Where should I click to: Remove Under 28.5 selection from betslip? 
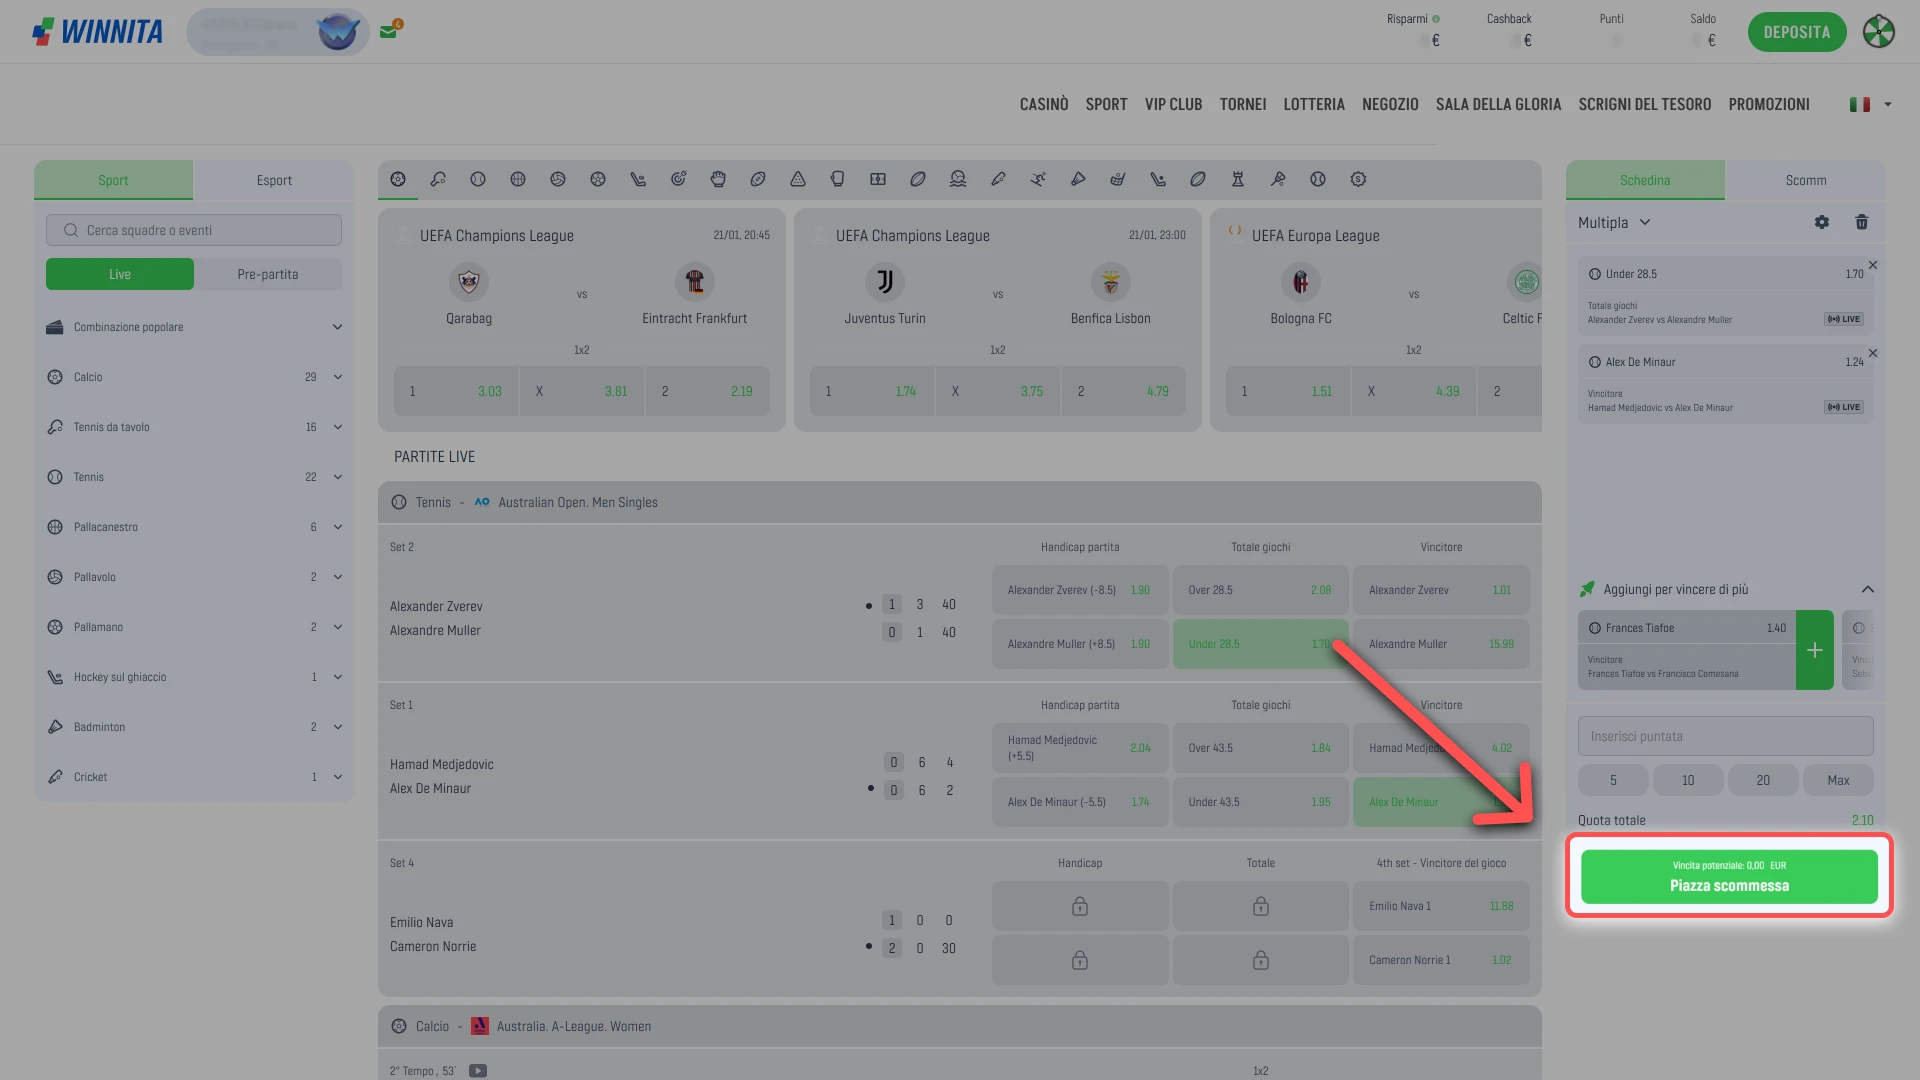[1873, 265]
